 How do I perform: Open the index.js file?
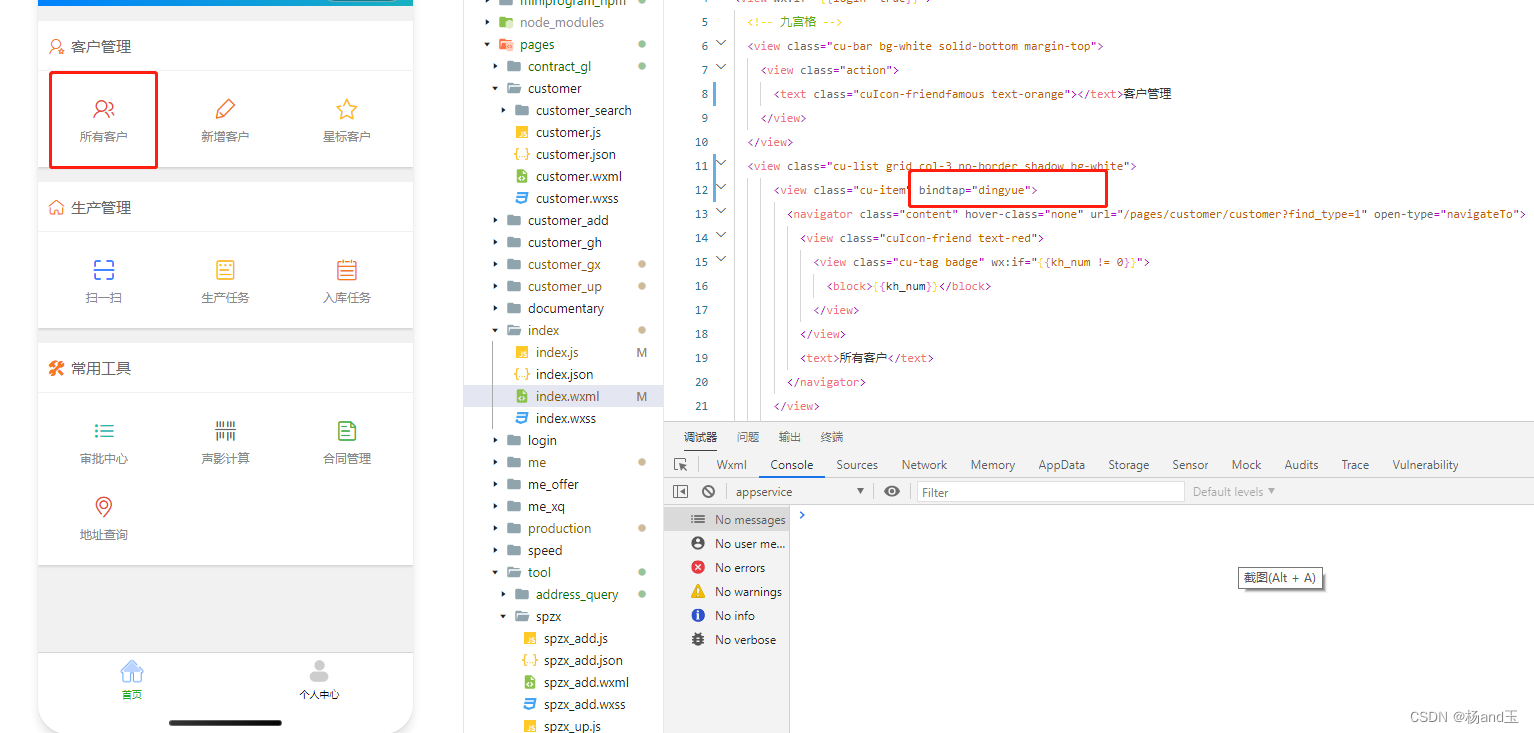pos(557,353)
